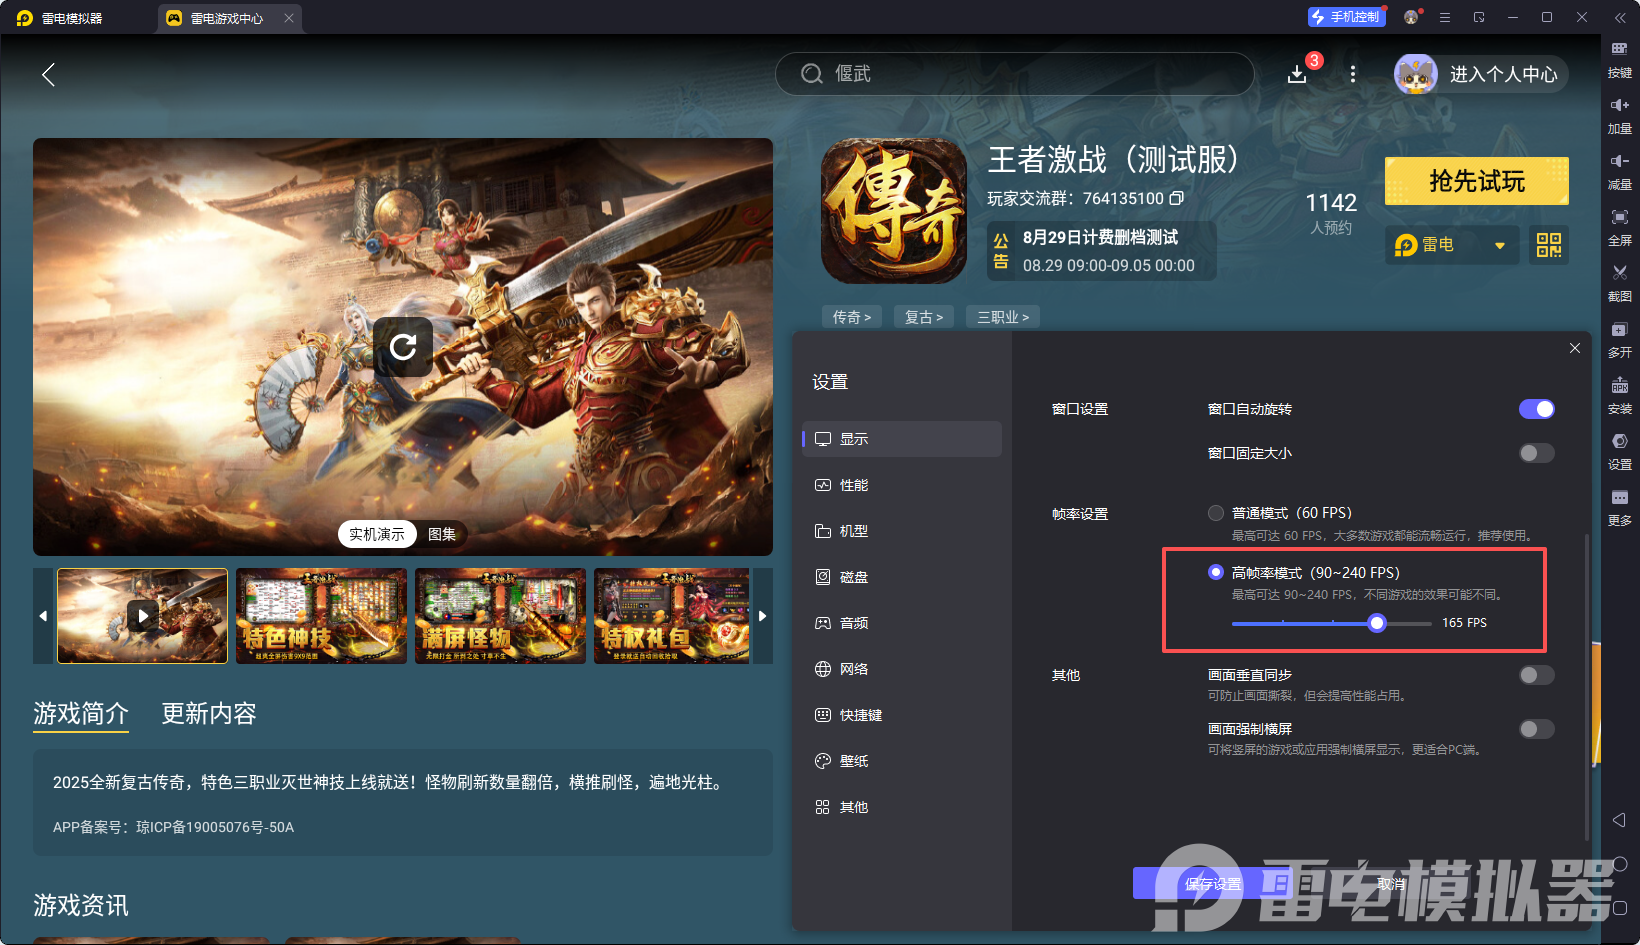
Task: Open 多开 multi-instance icon
Action: [1620, 340]
